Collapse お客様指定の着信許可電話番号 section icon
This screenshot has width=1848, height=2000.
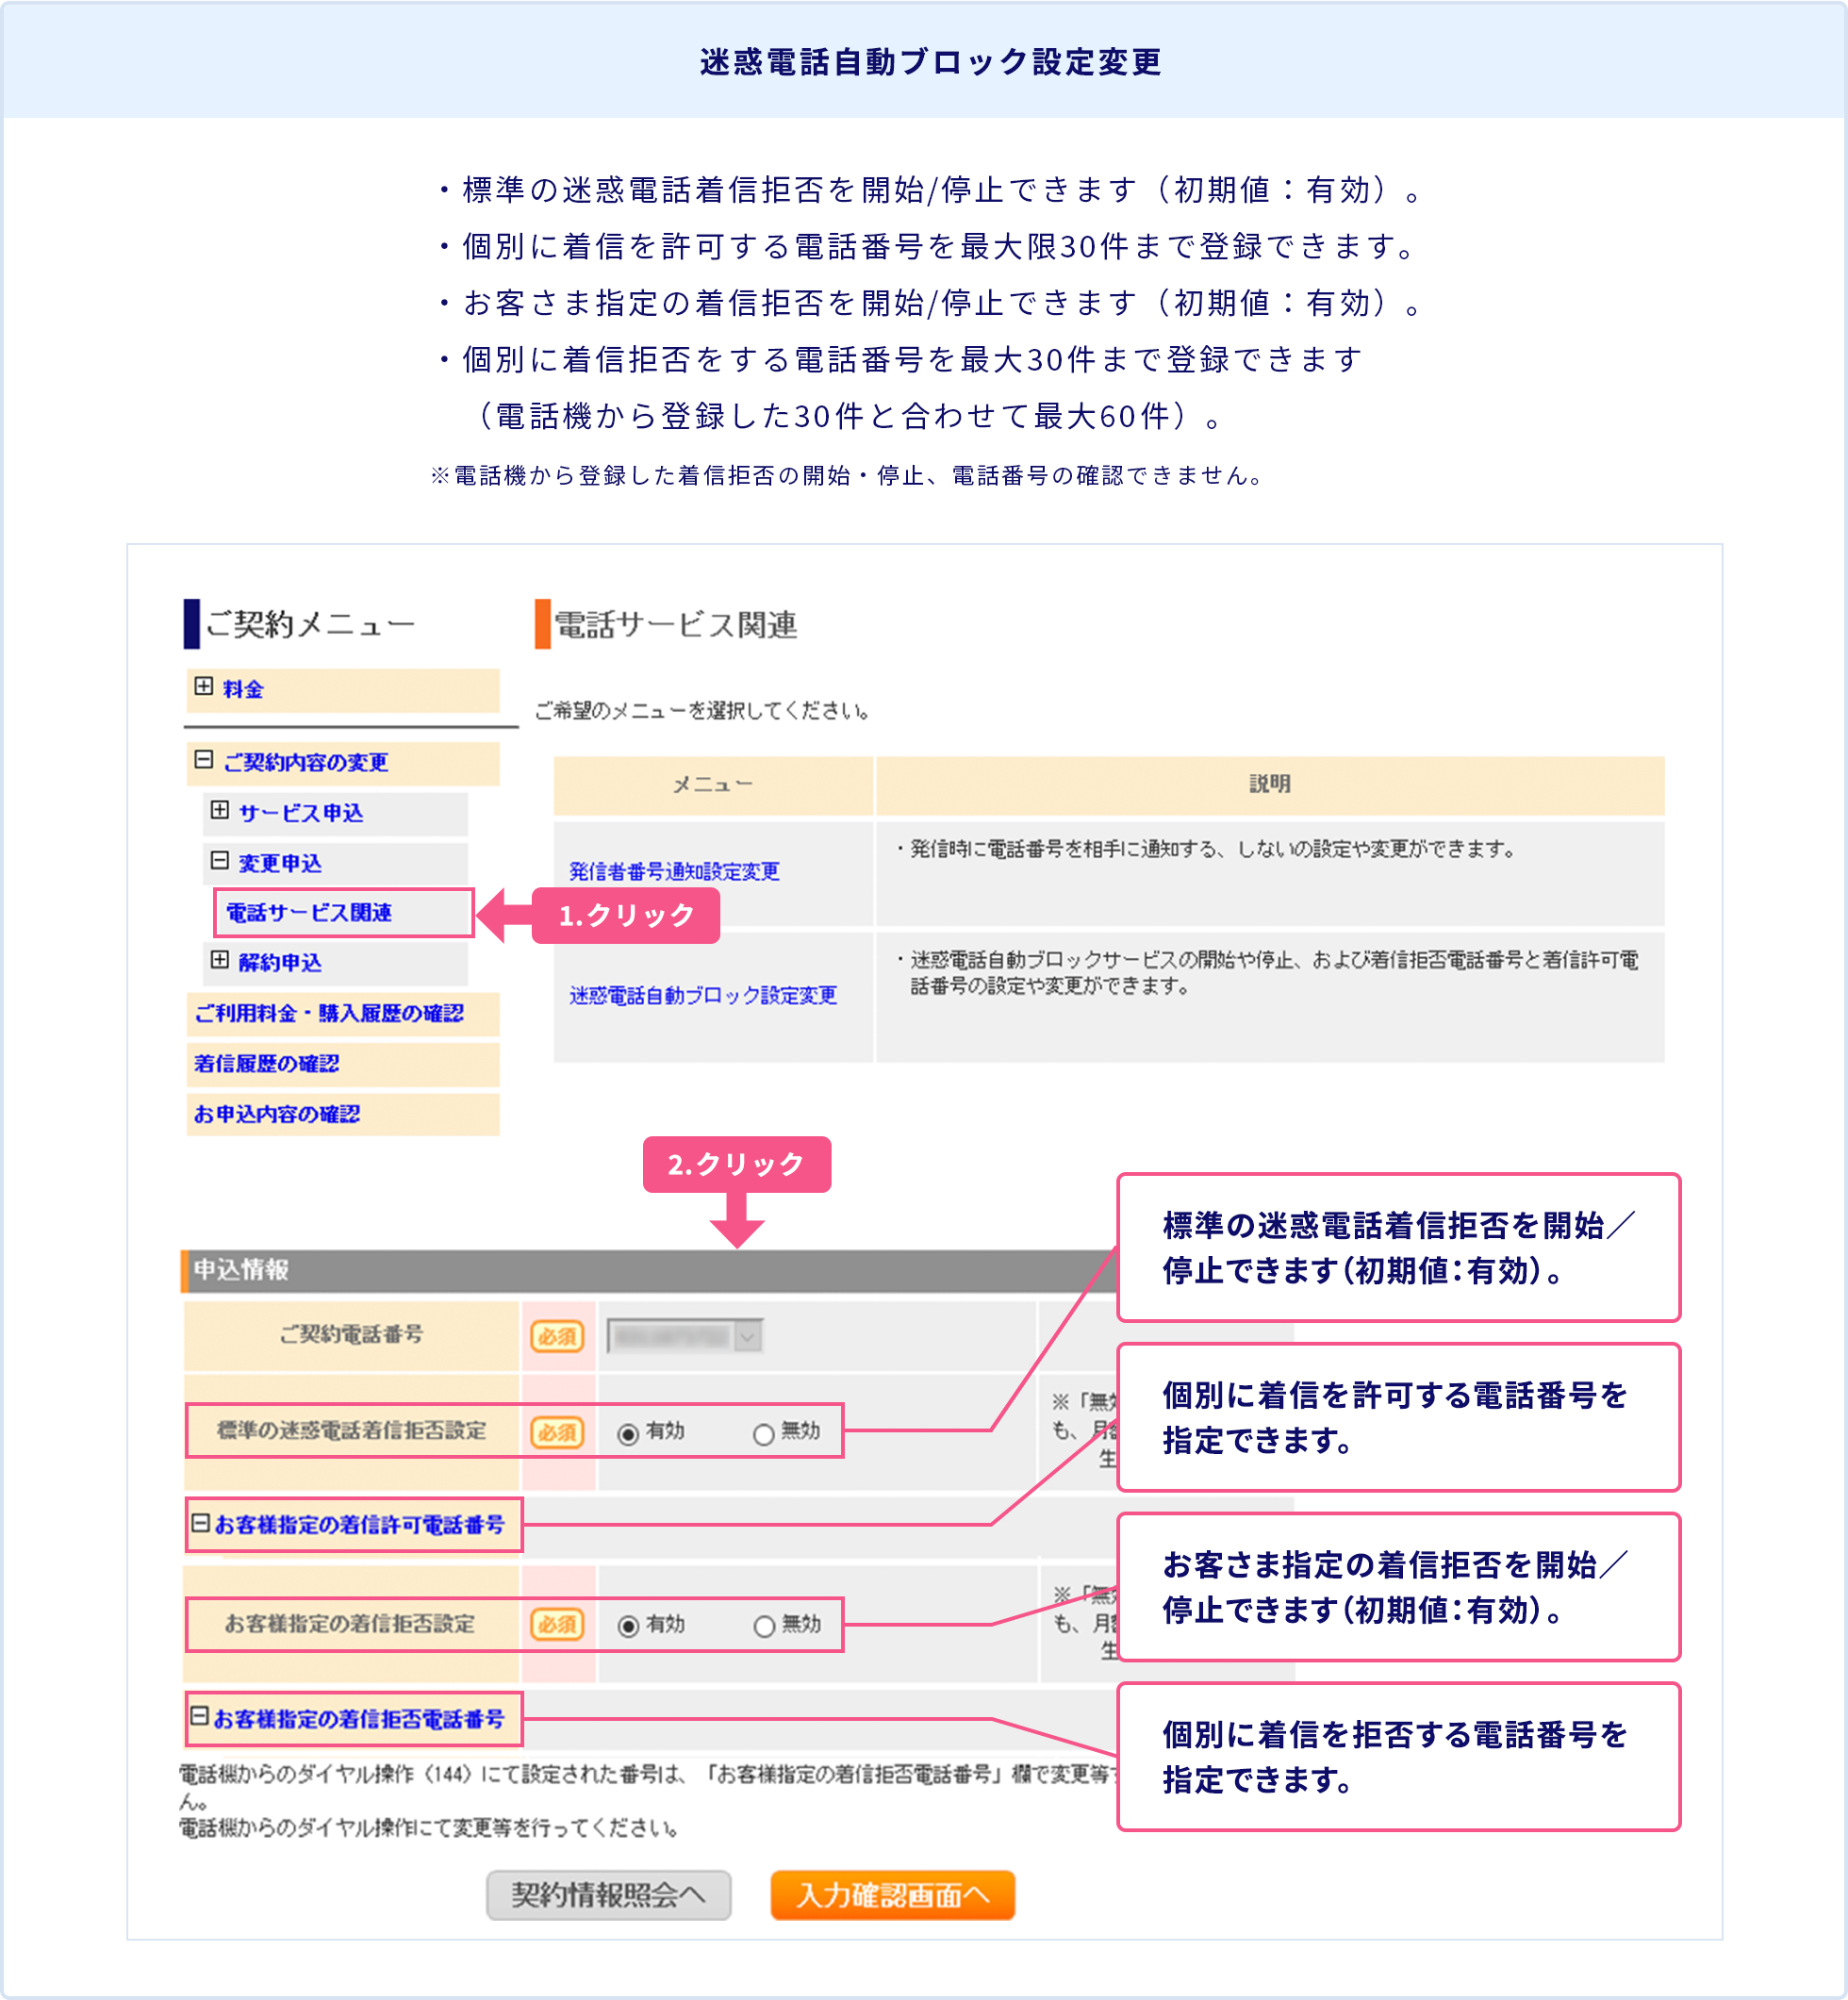(x=200, y=1522)
